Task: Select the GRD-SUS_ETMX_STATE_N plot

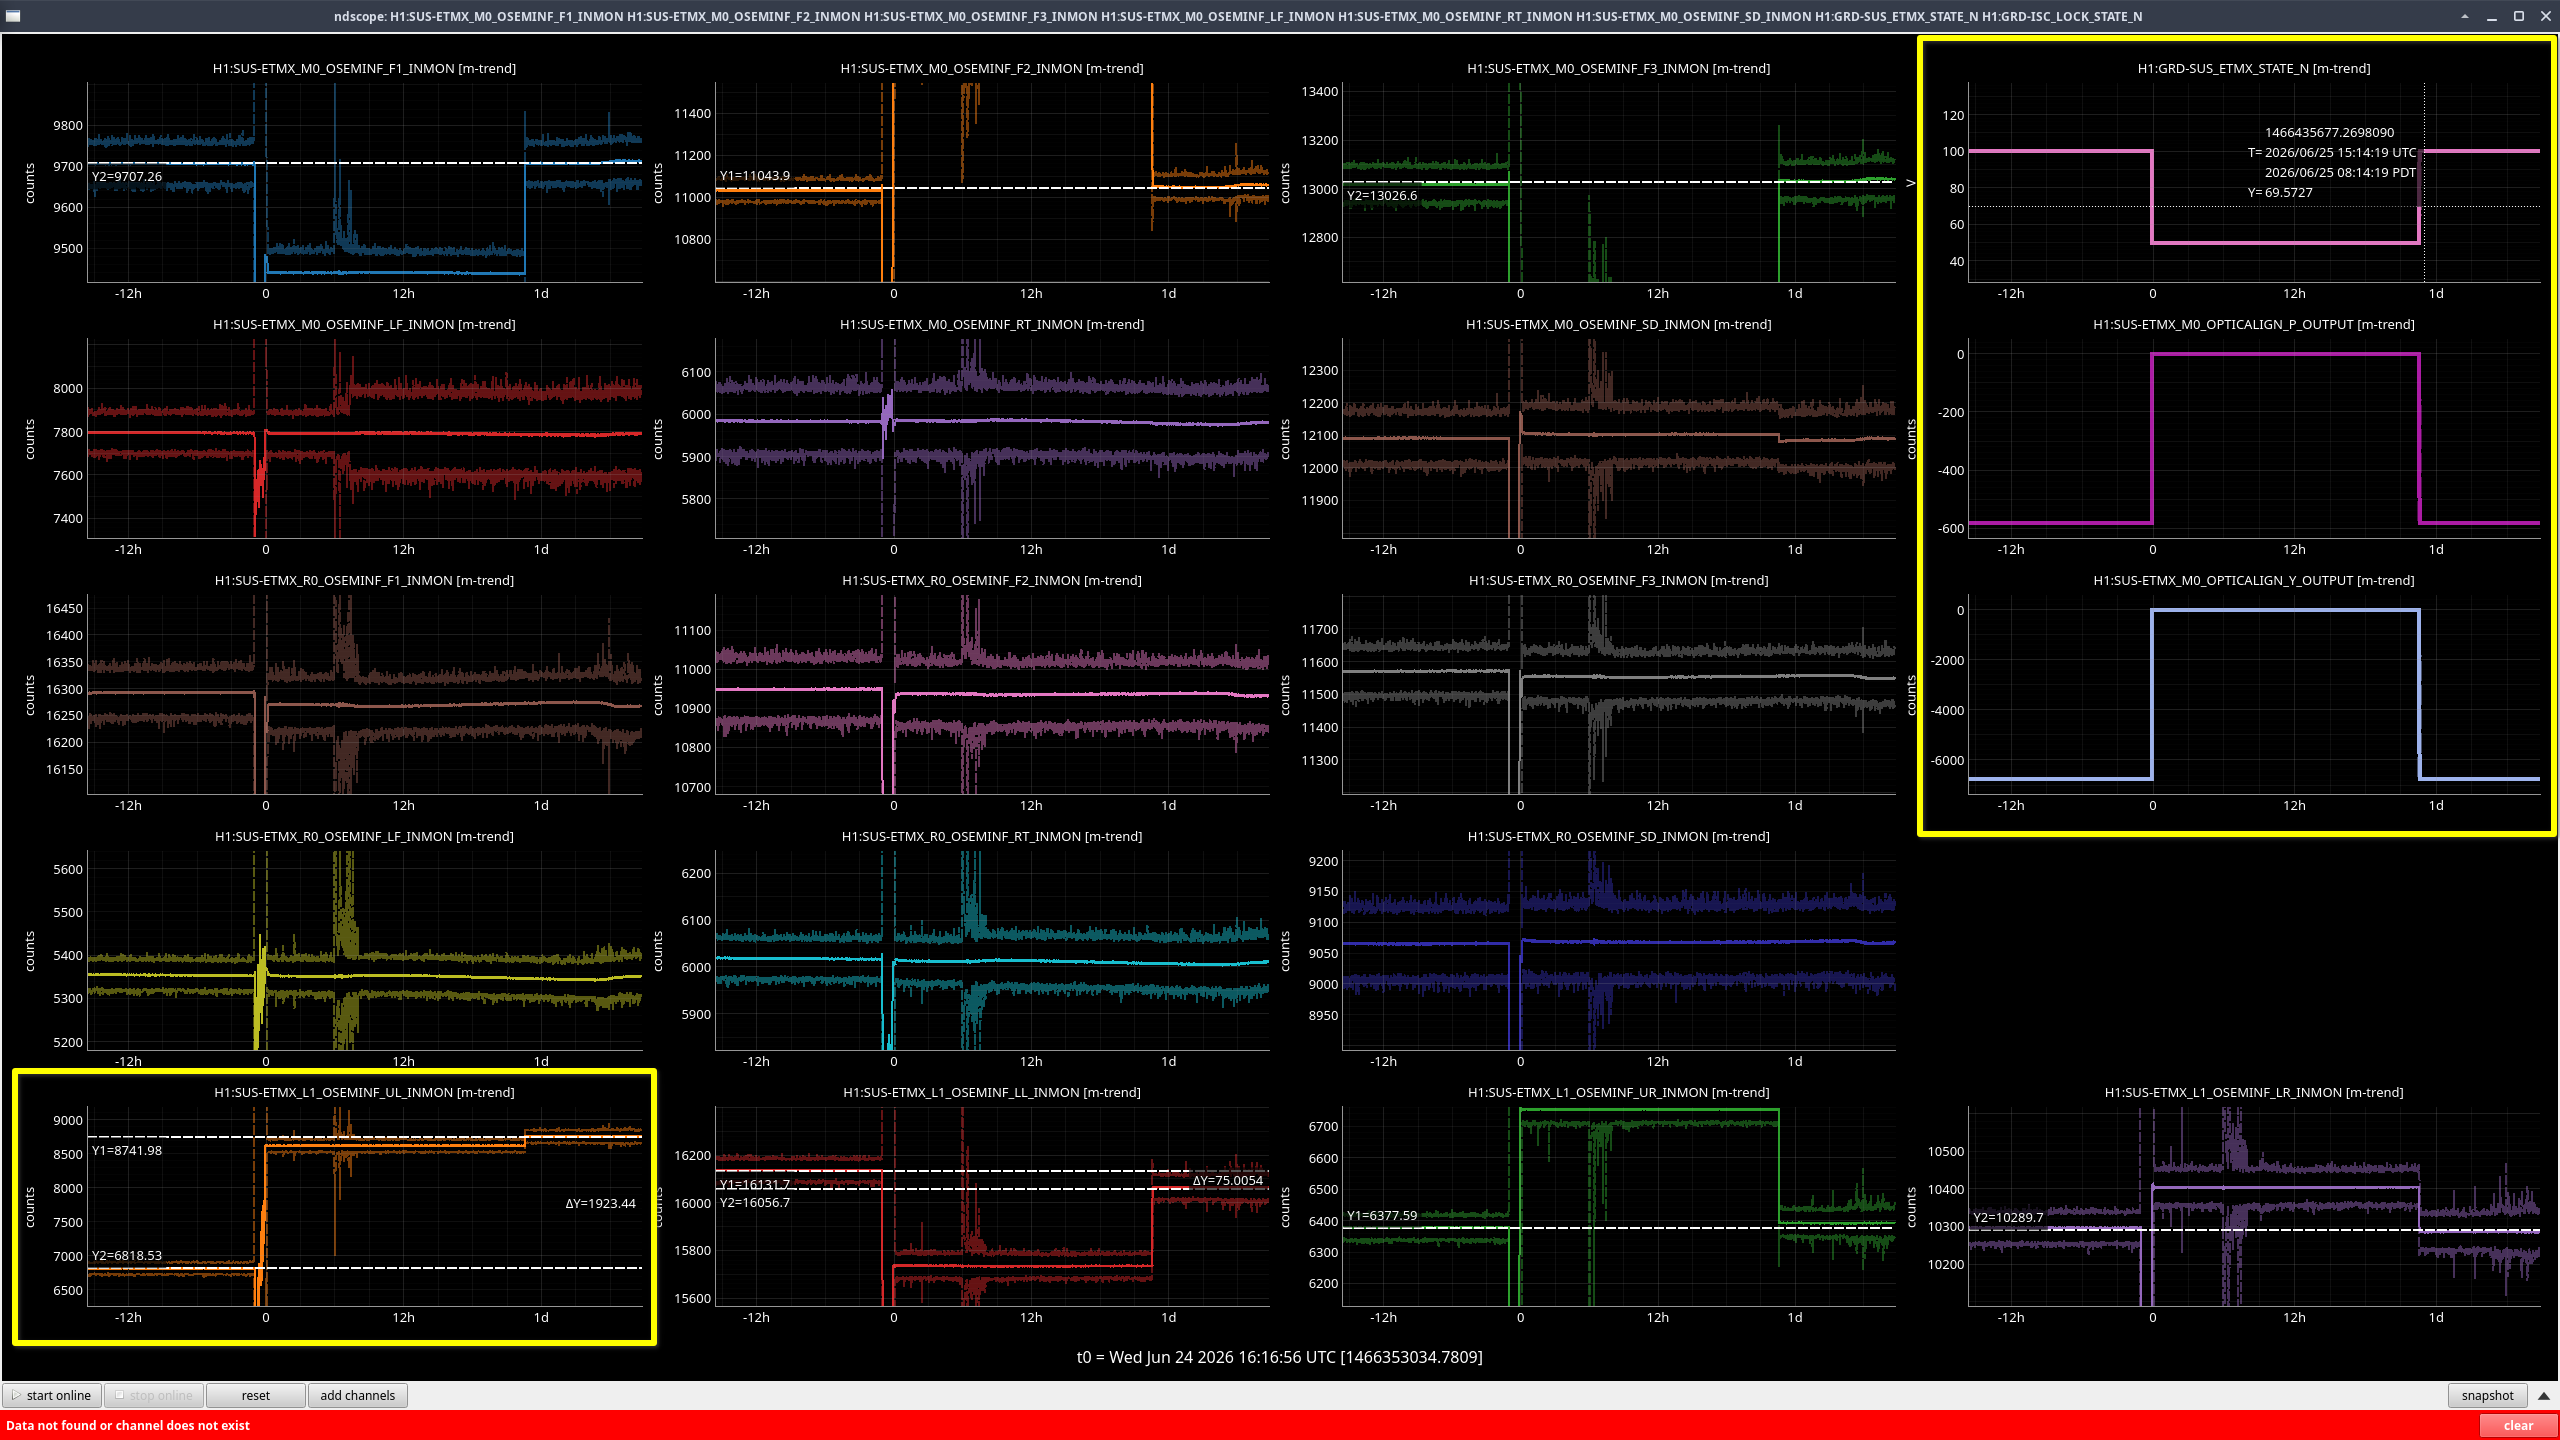Action: tap(2253, 180)
